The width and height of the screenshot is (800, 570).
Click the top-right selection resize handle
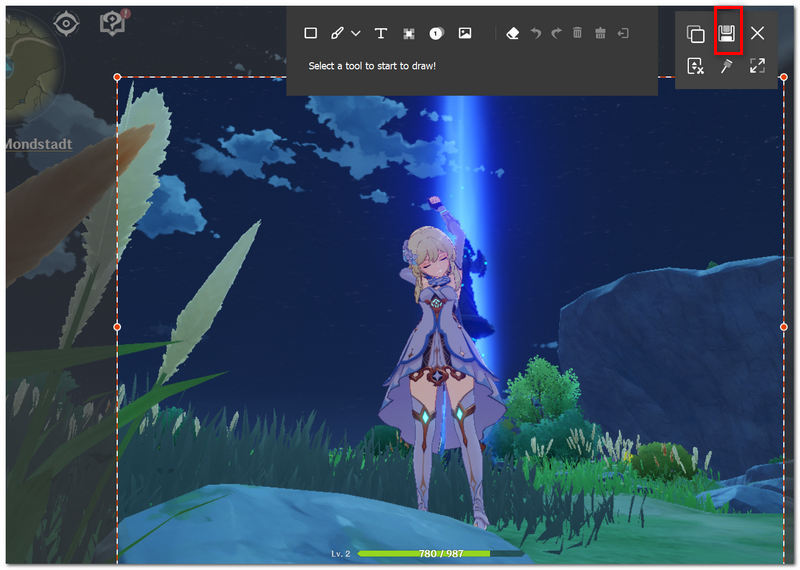pos(784,77)
